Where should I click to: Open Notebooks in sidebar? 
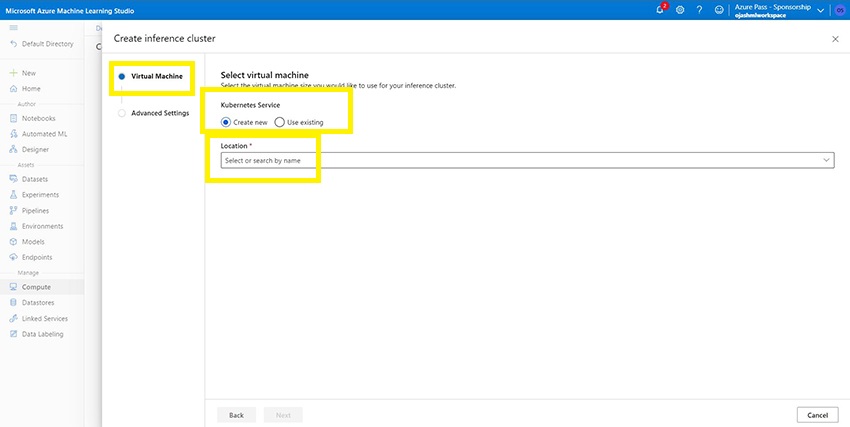tap(33, 118)
